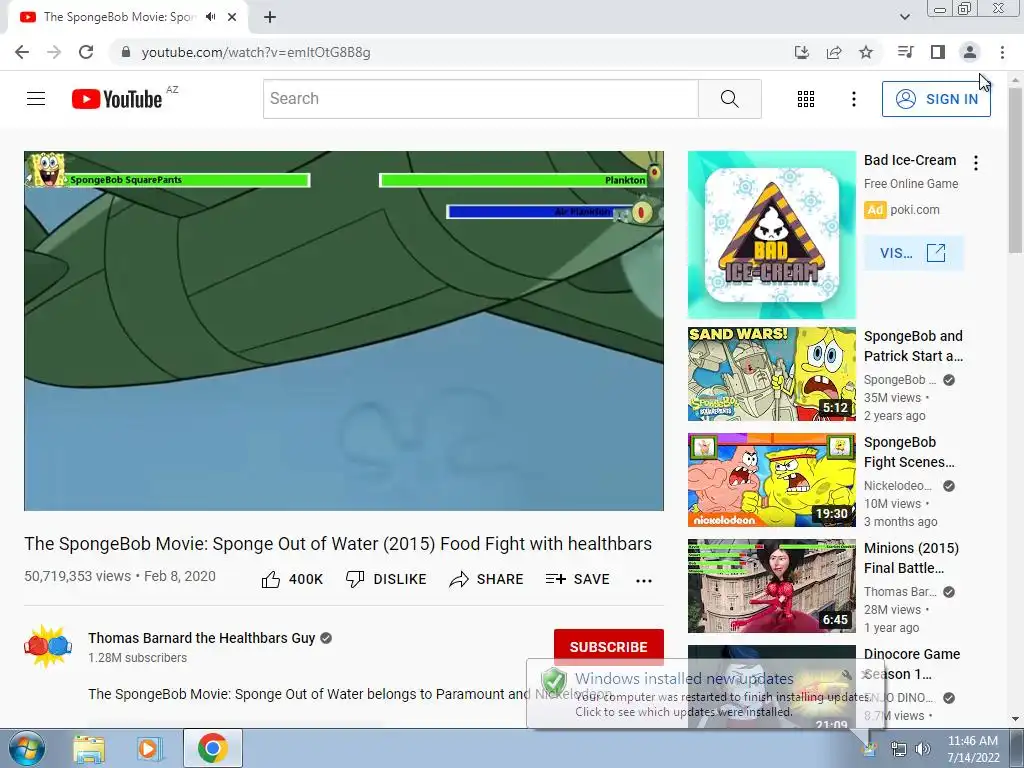Save the video to a playlist
This screenshot has width=1024, height=768.
[x=577, y=579]
